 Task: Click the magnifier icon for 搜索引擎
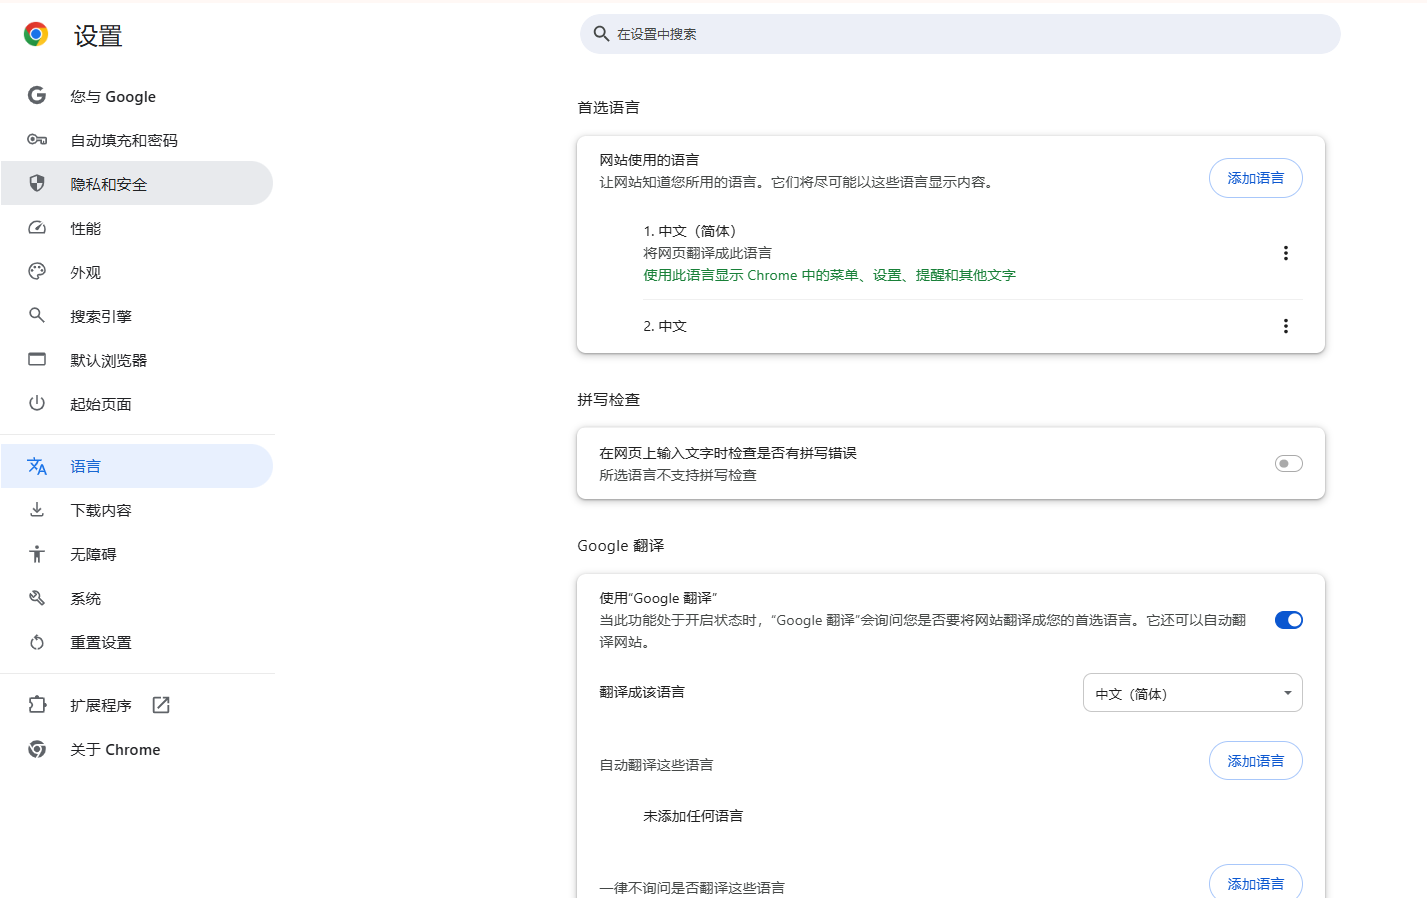point(37,315)
